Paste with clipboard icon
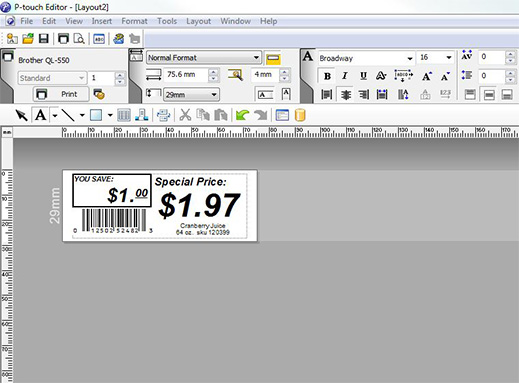Image resolution: width=519 pixels, height=383 pixels. (221, 115)
